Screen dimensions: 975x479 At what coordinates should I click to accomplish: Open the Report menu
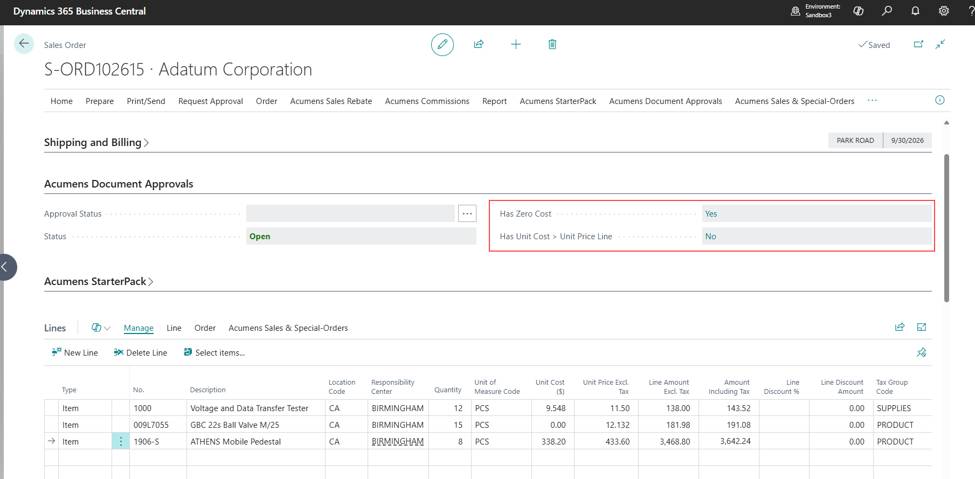(494, 101)
